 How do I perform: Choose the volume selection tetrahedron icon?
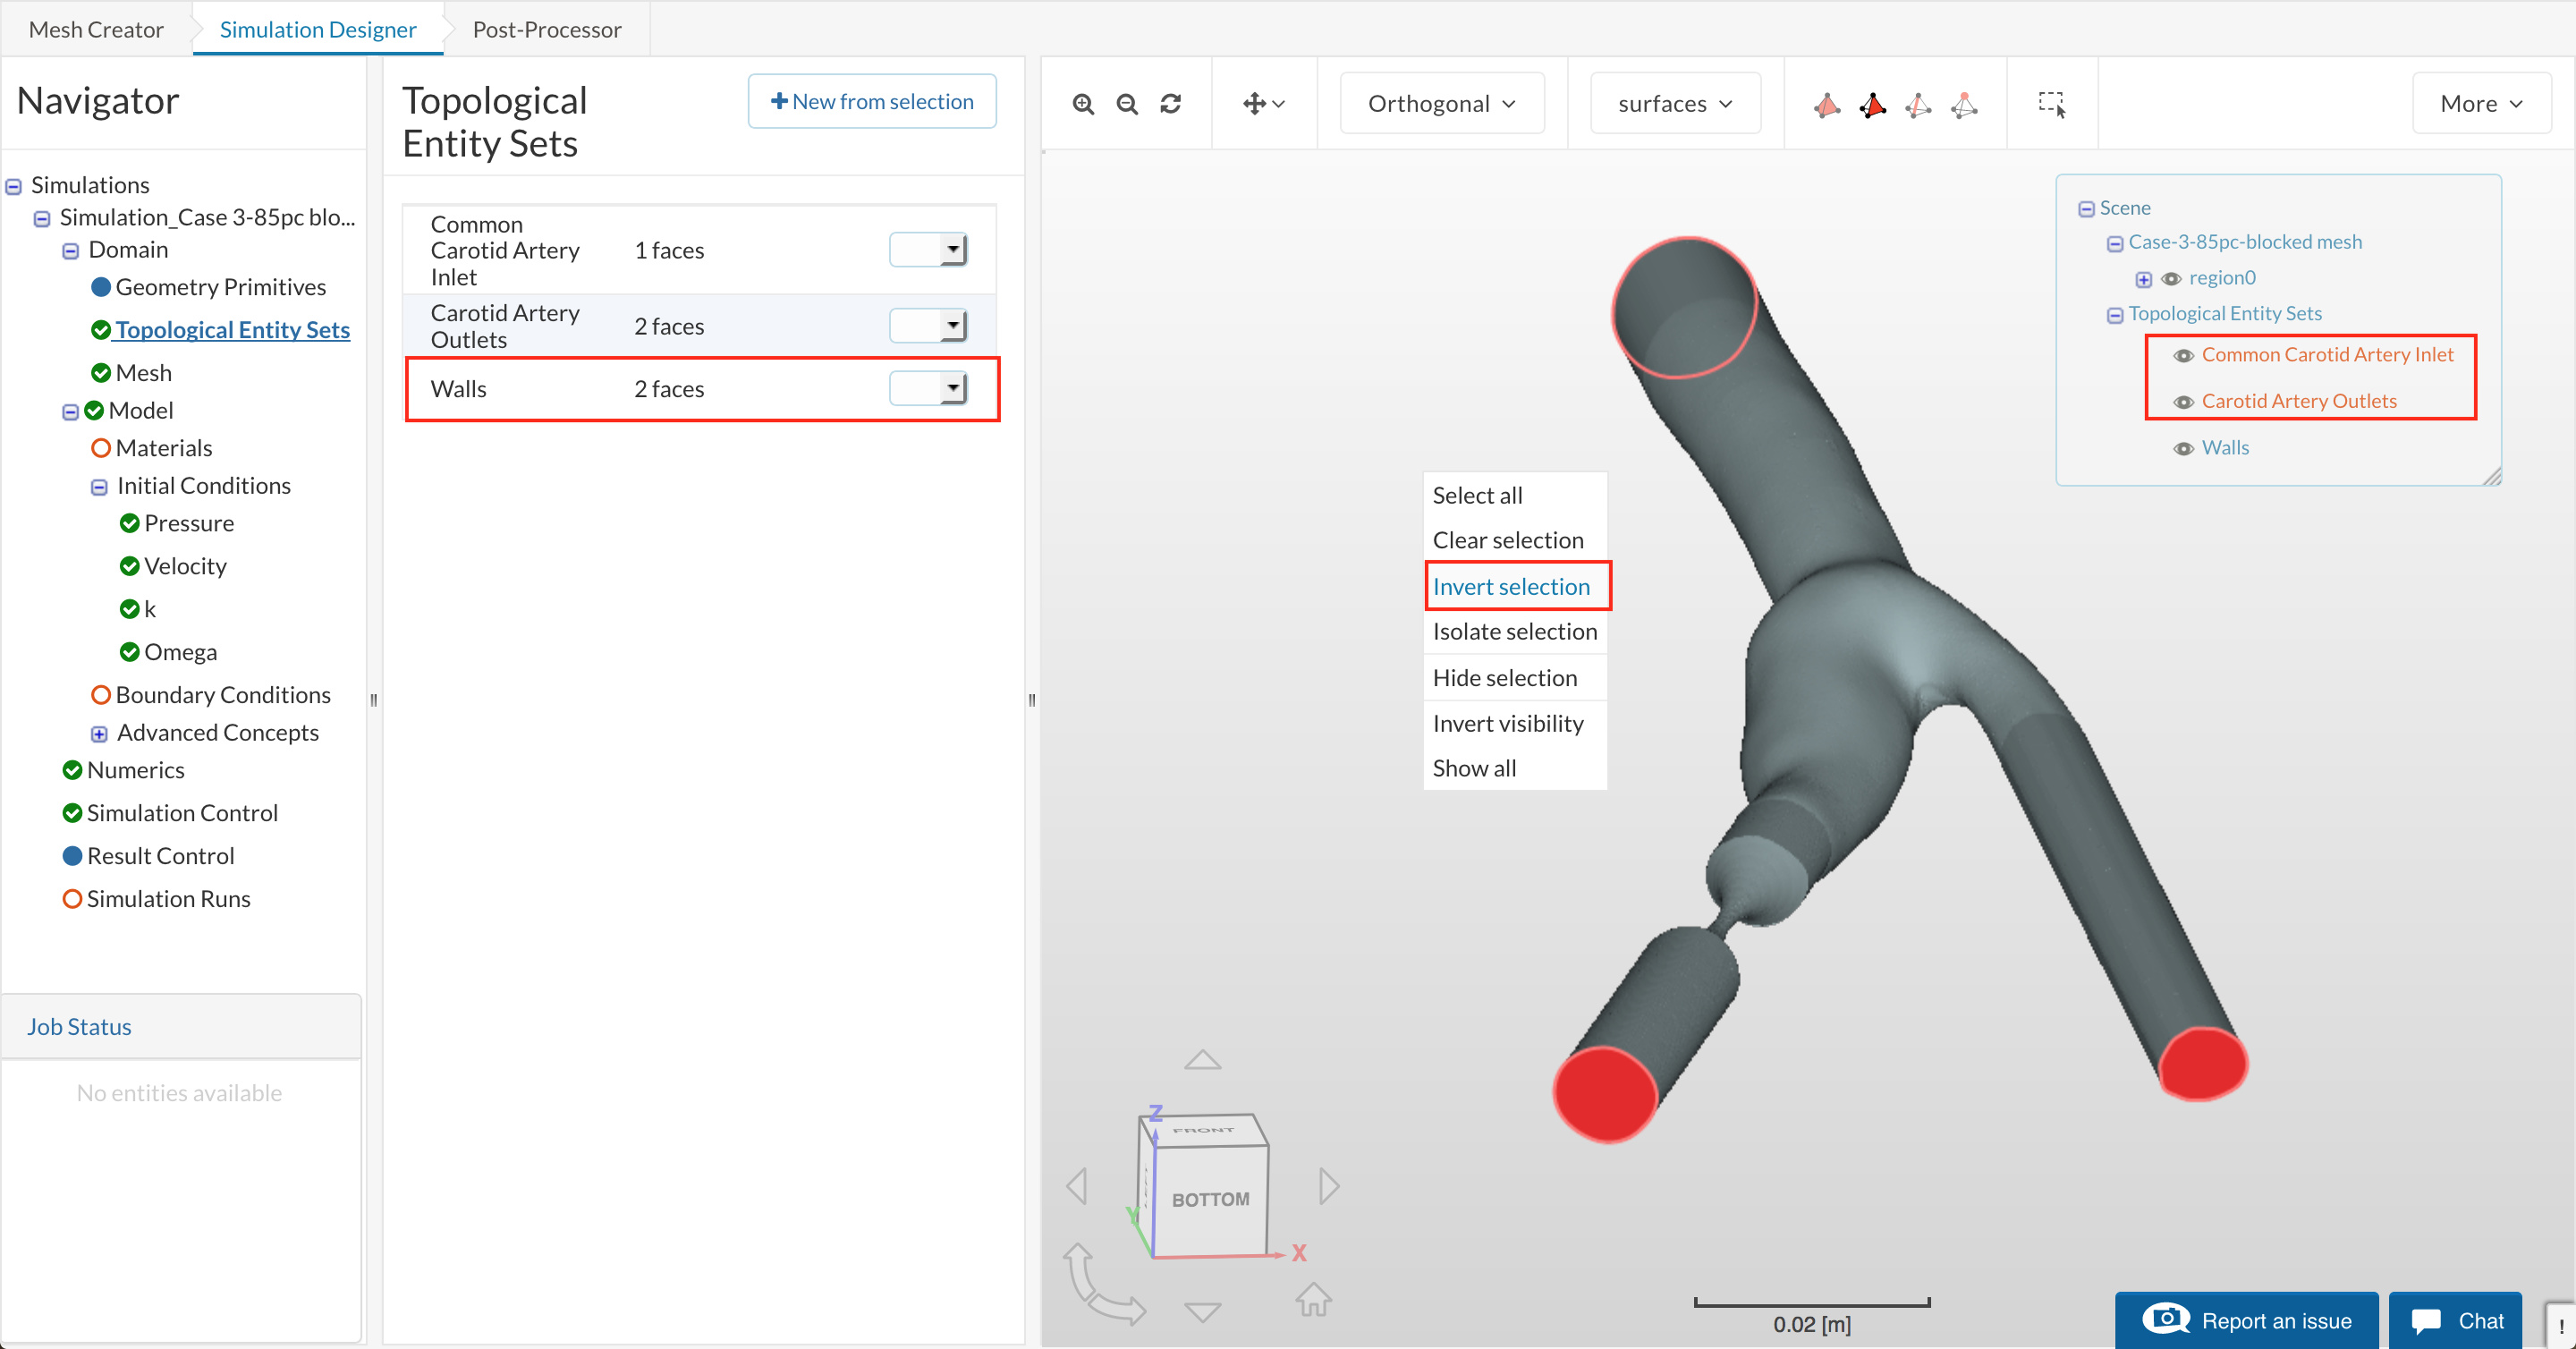1827,105
